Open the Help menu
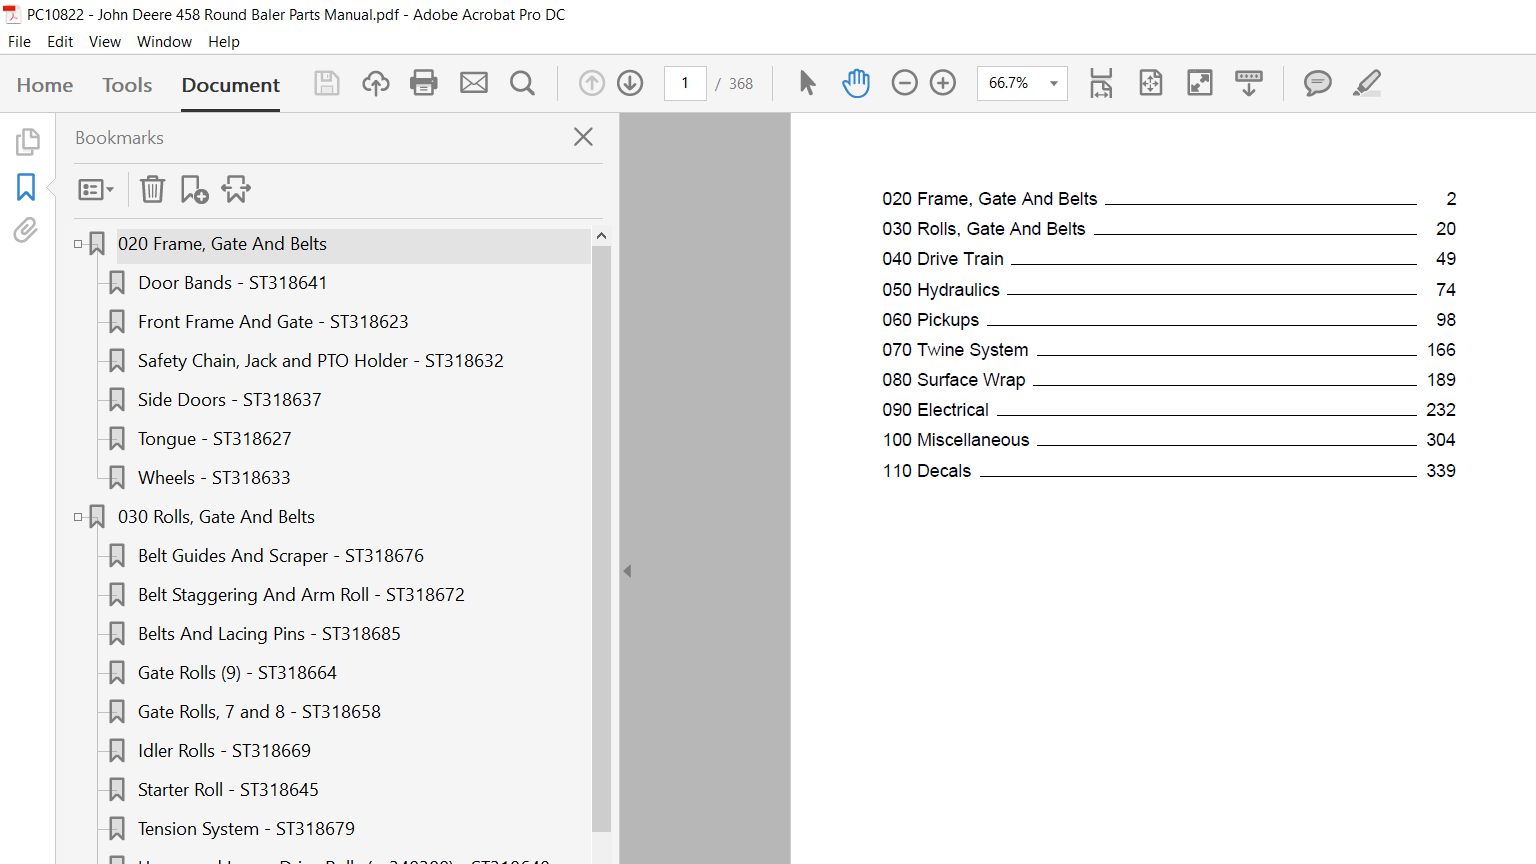This screenshot has width=1536, height=864. click(x=224, y=42)
